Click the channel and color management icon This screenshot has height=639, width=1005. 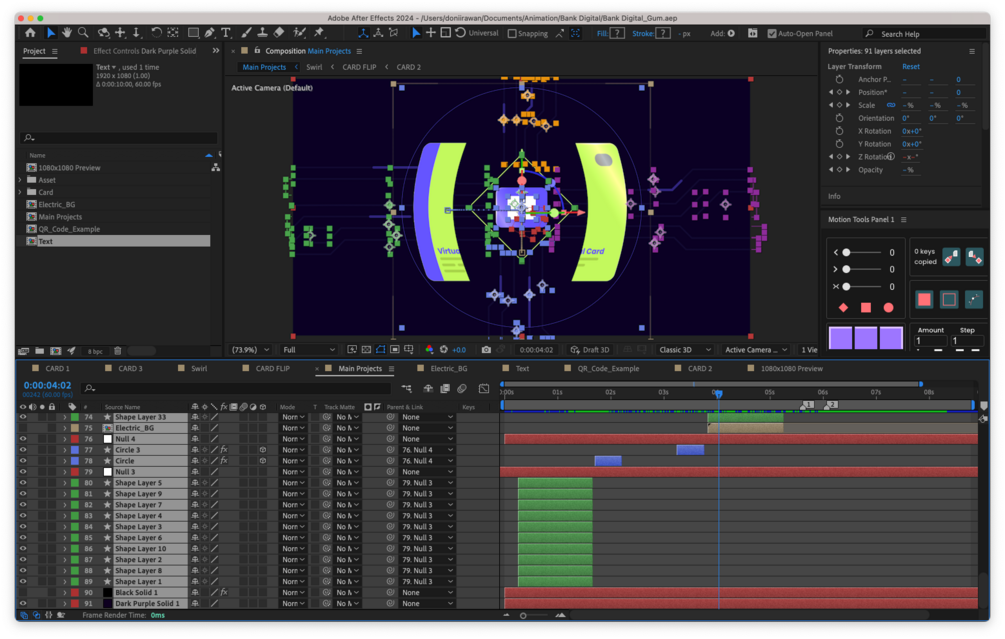[x=429, y=350]
